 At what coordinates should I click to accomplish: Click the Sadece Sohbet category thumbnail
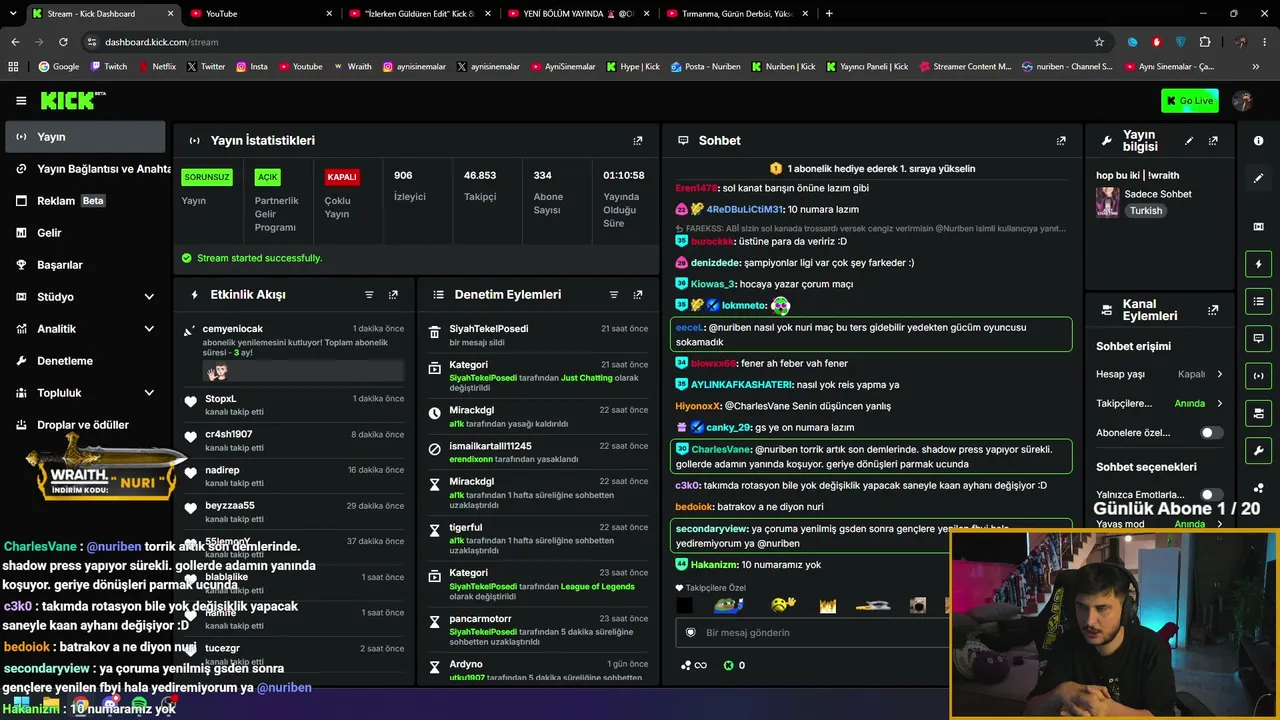[1107, 201]
